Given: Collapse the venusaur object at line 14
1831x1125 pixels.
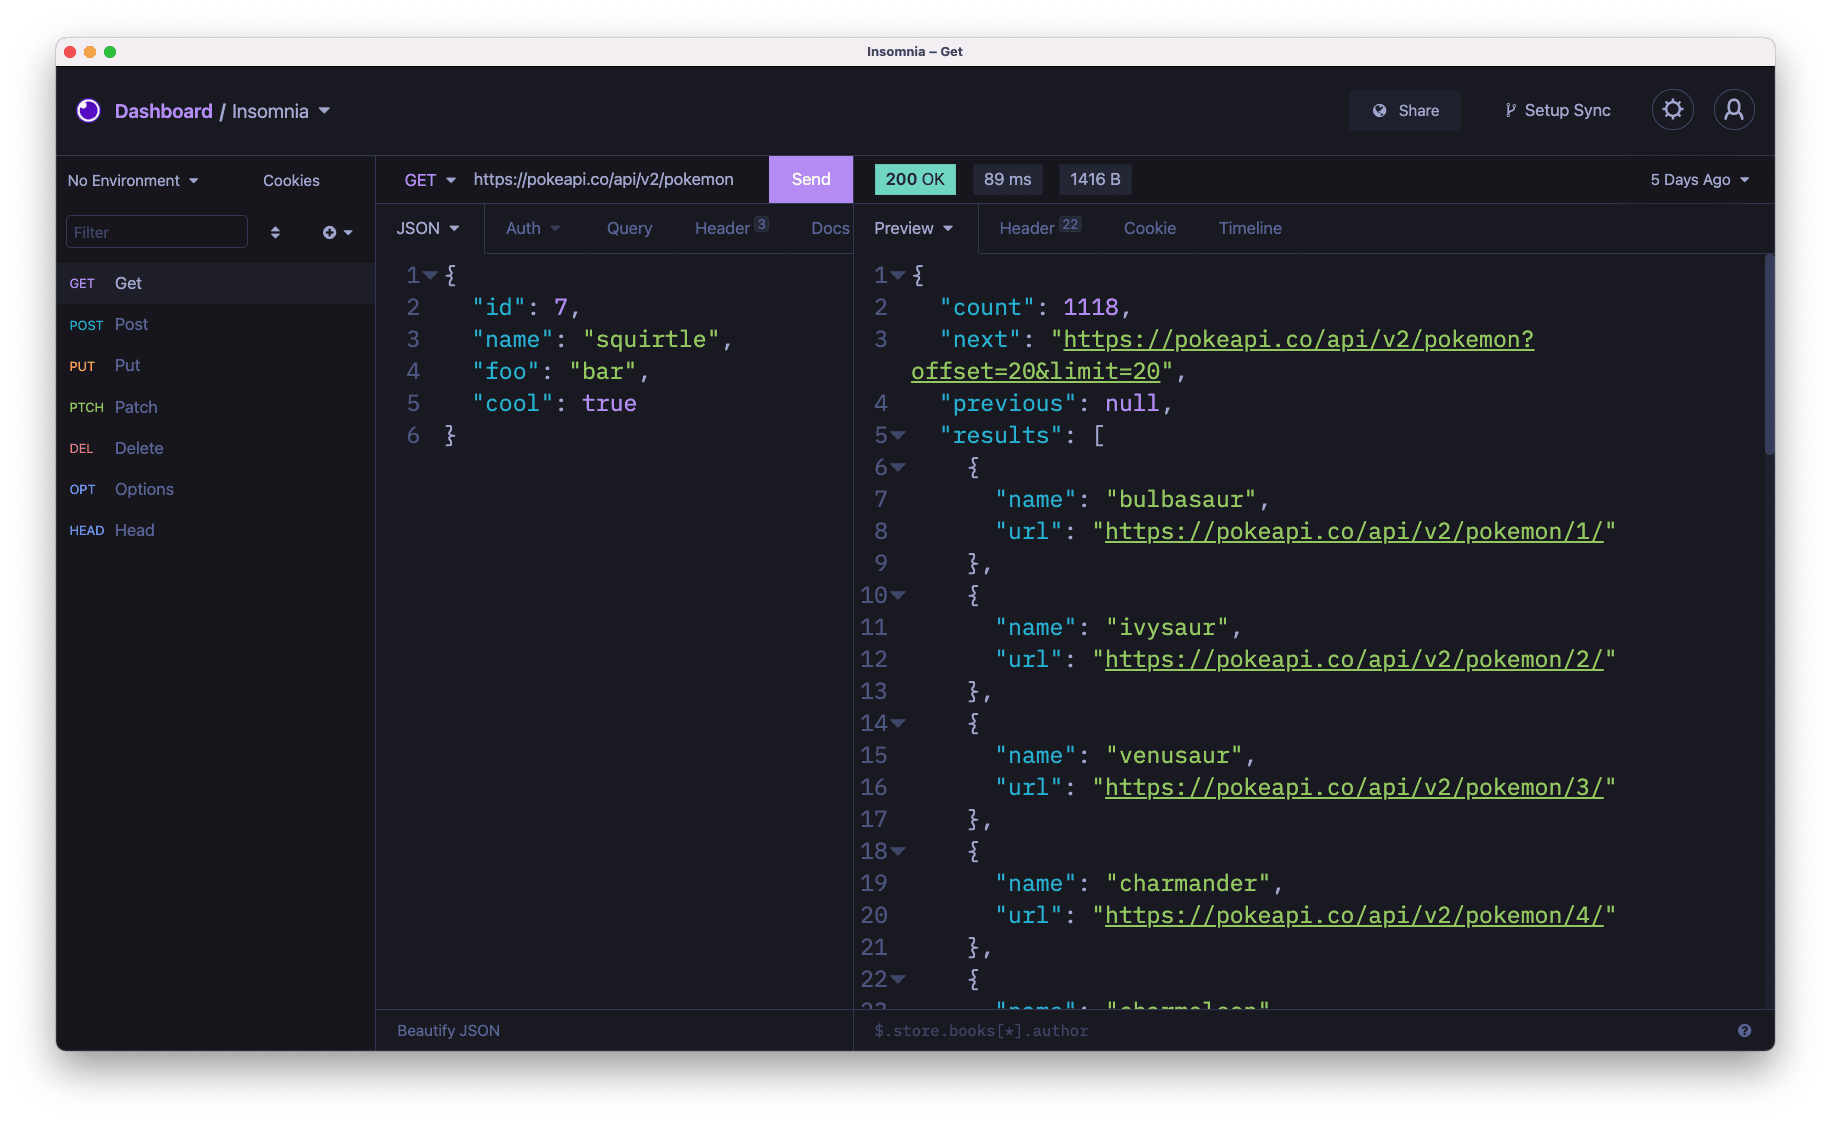Looking at the screenshot, I should (898, 723).
